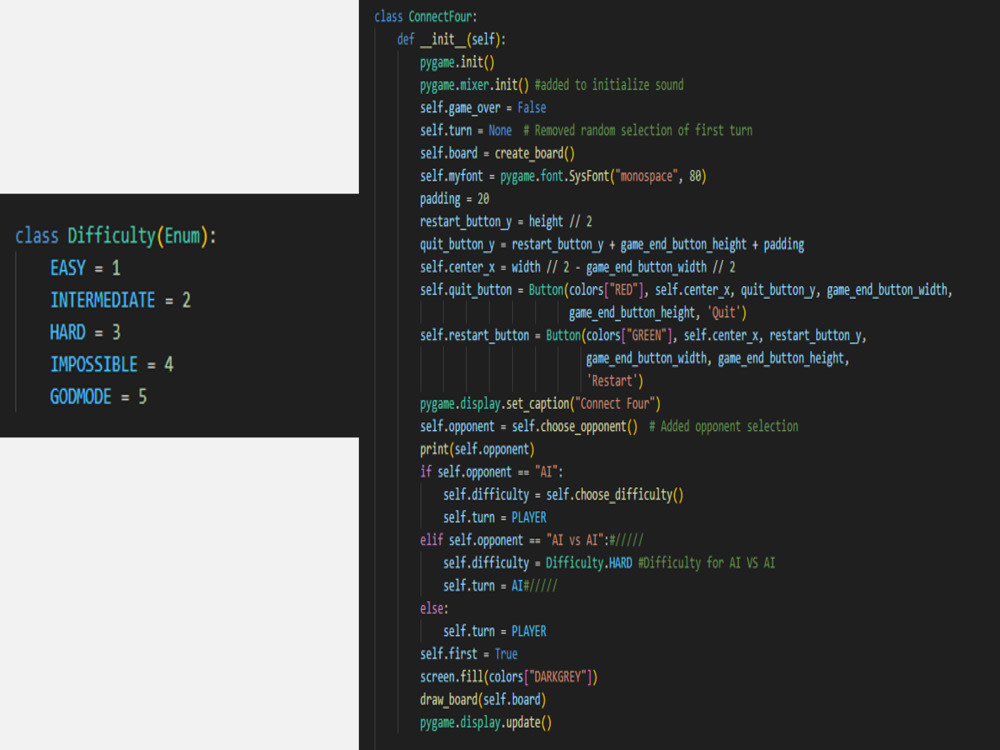
Task: Click the 'pygame.display.update()' line
Action: click(x=485, y=723)
